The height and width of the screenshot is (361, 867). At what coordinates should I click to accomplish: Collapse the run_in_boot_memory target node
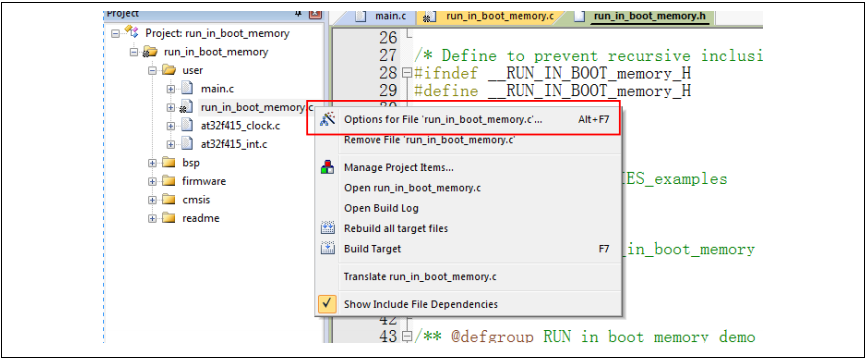[x=133, y=52]
